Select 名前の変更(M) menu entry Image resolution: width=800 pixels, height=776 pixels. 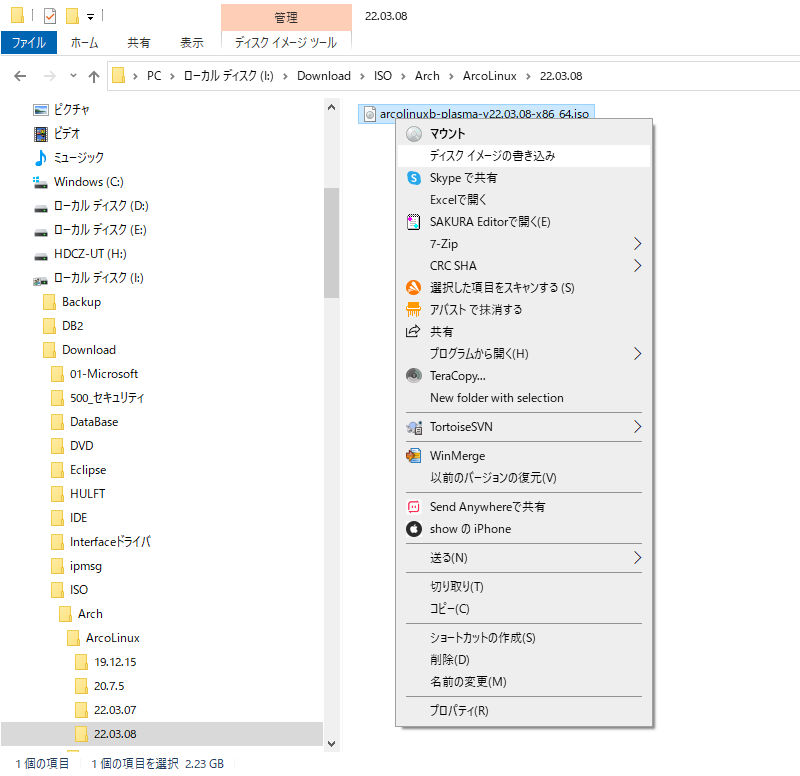pos(523,682)
